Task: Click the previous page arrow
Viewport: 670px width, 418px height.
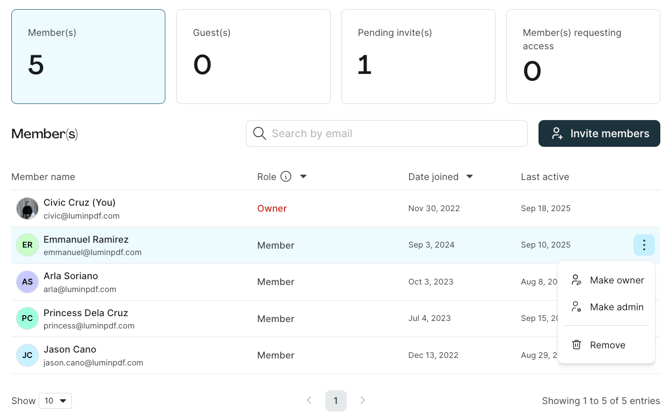Action: point(309,401)
